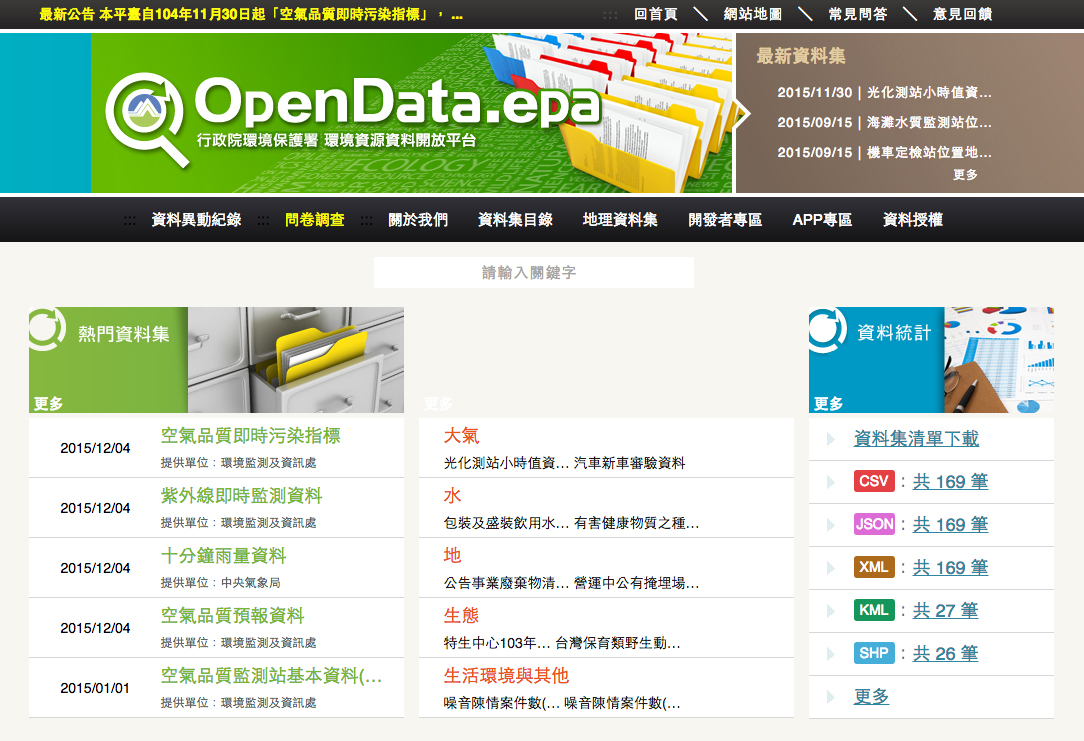
Task: Open the 十分鐘雨量資料 dataset
Action: point(223,556)
